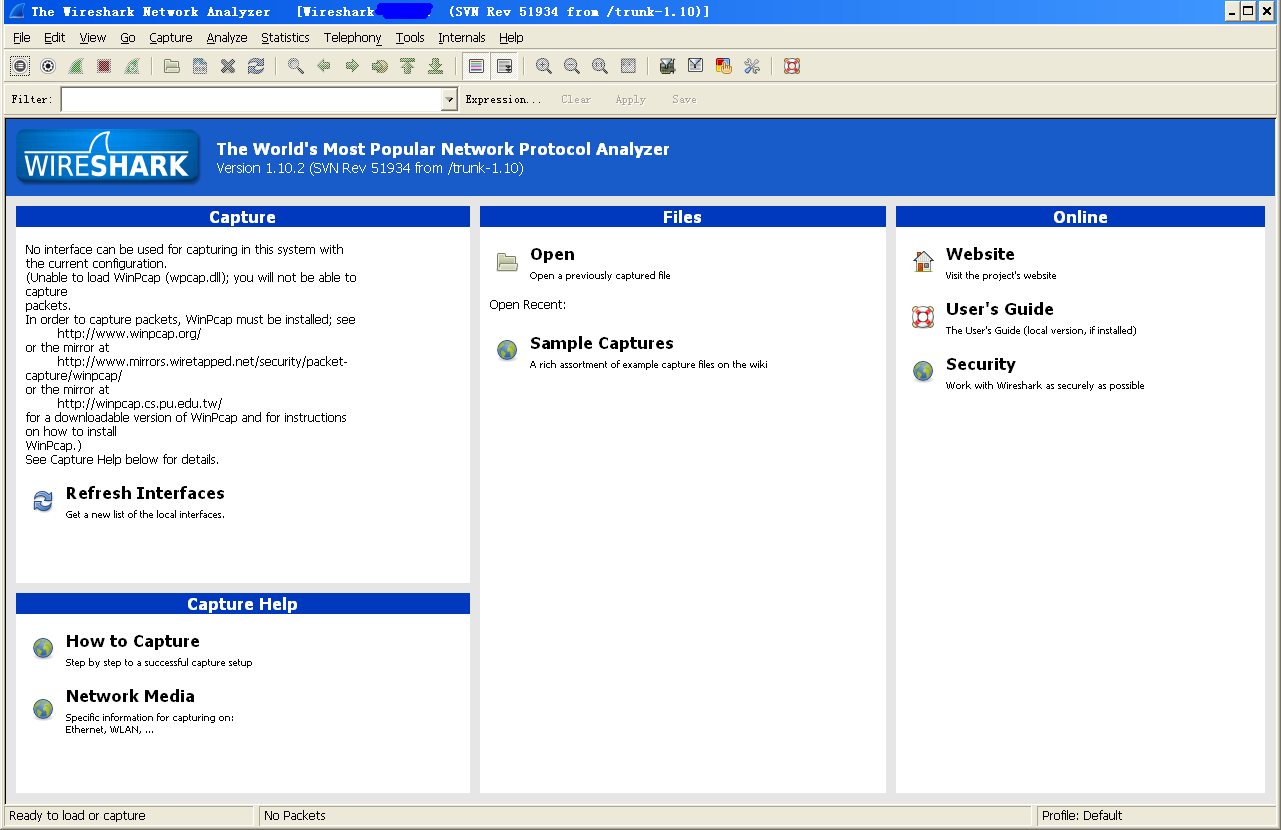The image size is (1281, 830).
Task: Open the capture interfaces list icon
Action: (x=20, y=66)
